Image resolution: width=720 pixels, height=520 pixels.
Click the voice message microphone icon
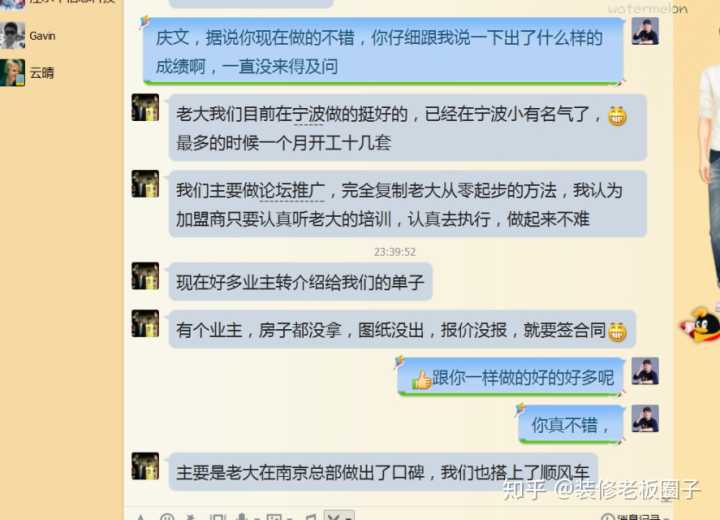point(242,517)
